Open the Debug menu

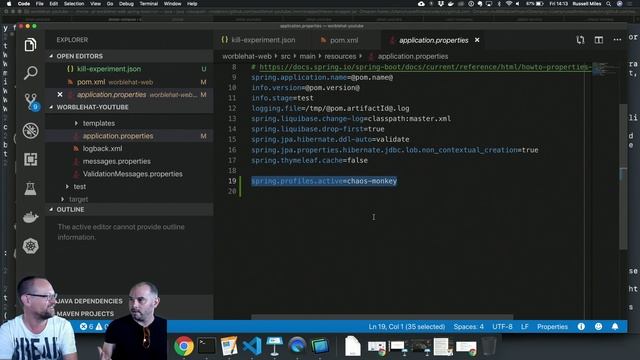point(126,4)
